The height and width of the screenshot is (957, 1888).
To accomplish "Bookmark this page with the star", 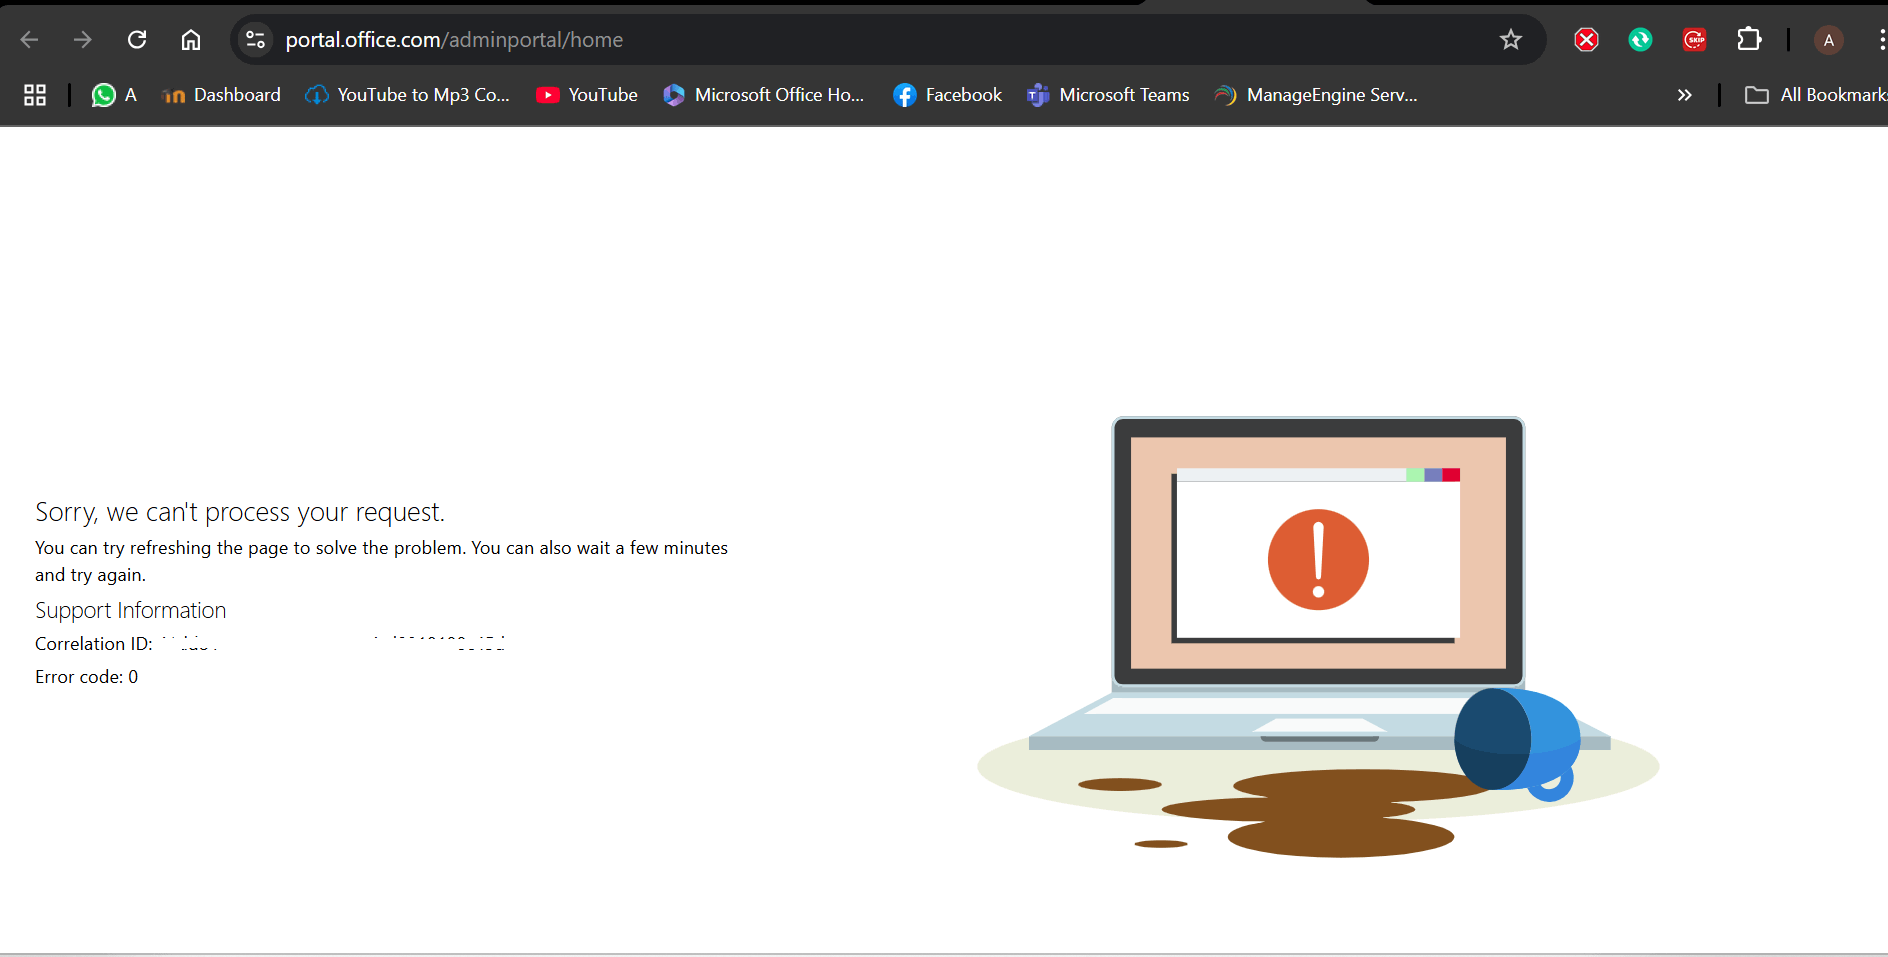I will pyautogui.click(x=1510, y=40).
